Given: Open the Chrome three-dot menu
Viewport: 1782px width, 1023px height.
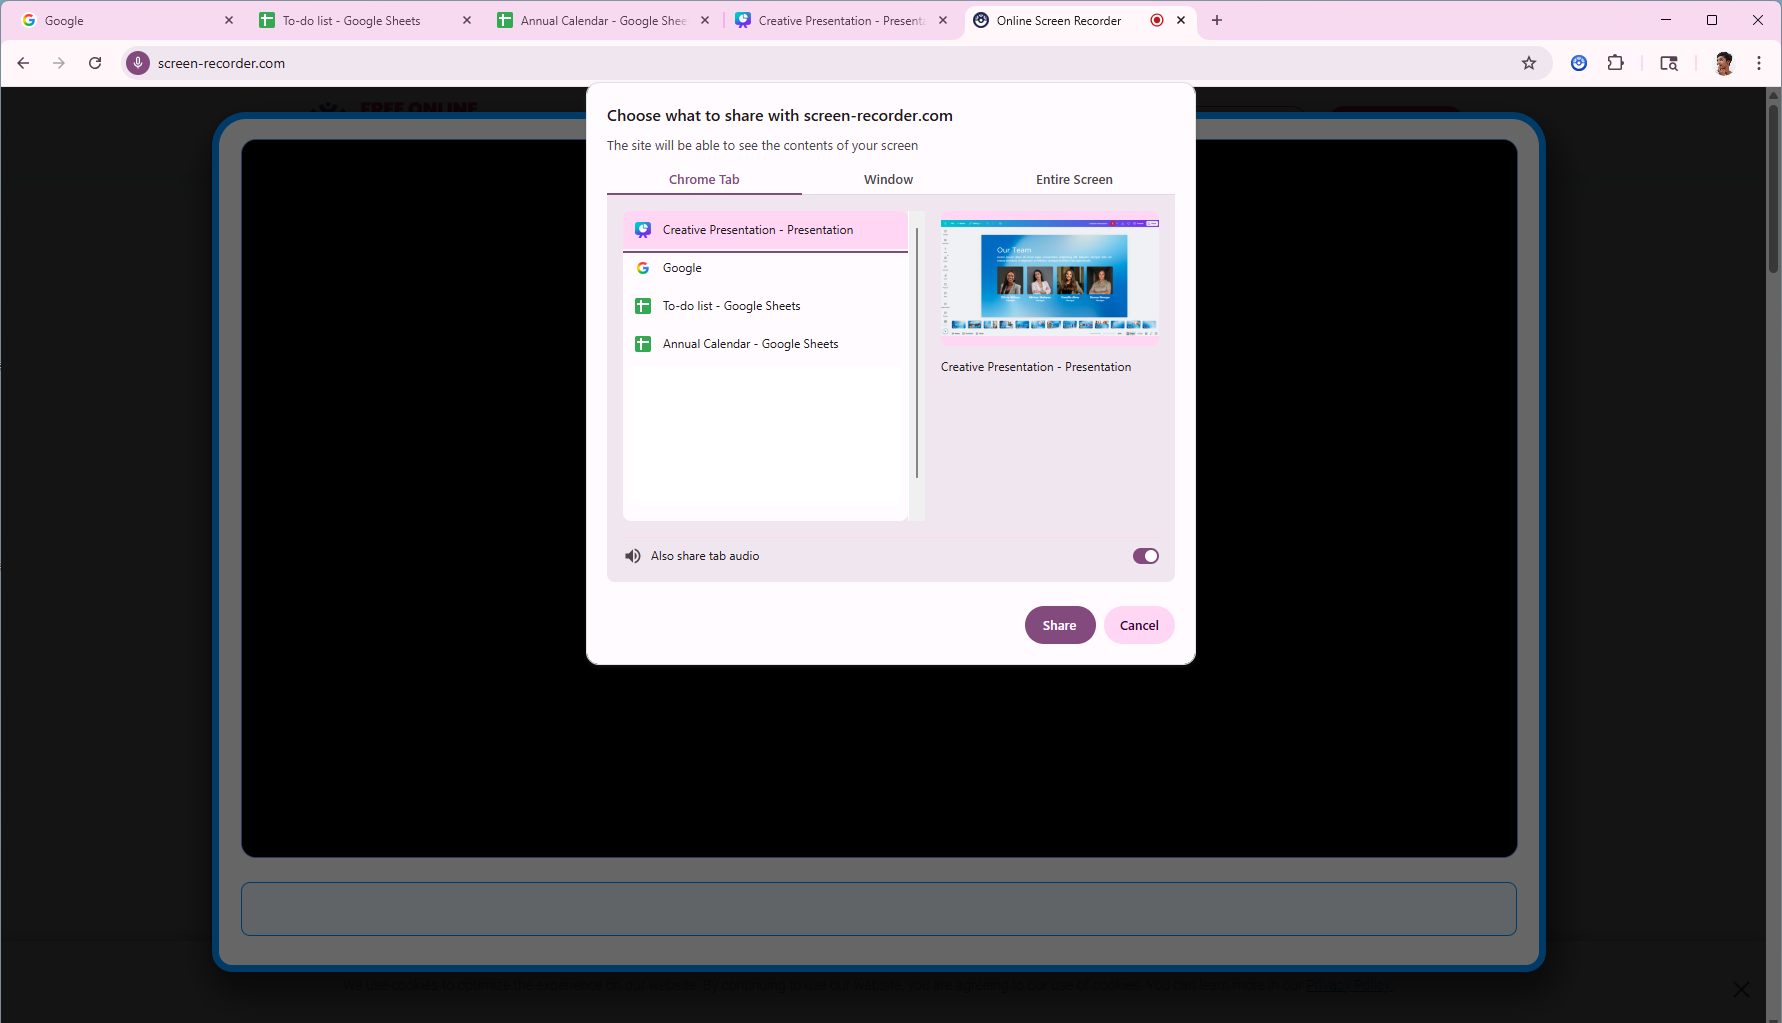Looking at the screenshot, I should pos(1758,63).
